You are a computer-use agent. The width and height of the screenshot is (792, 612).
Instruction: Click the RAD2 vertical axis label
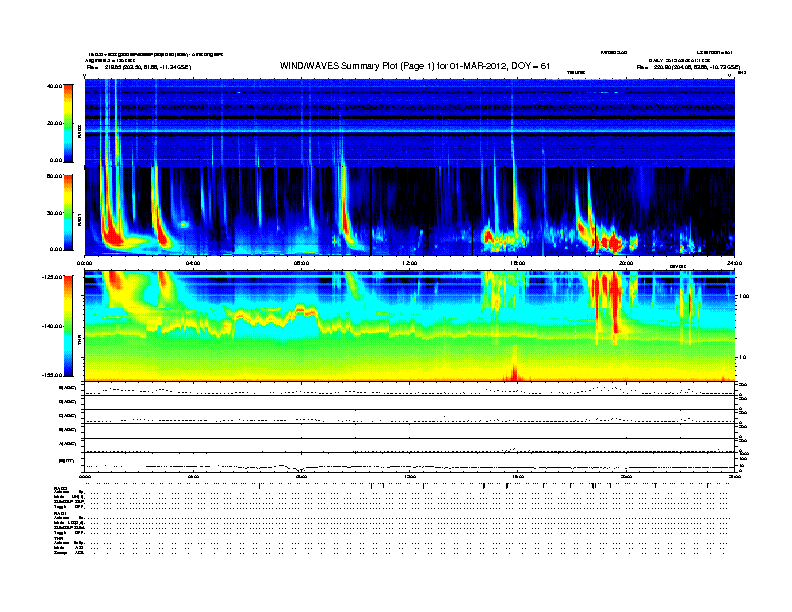click(x=79, y=131)
